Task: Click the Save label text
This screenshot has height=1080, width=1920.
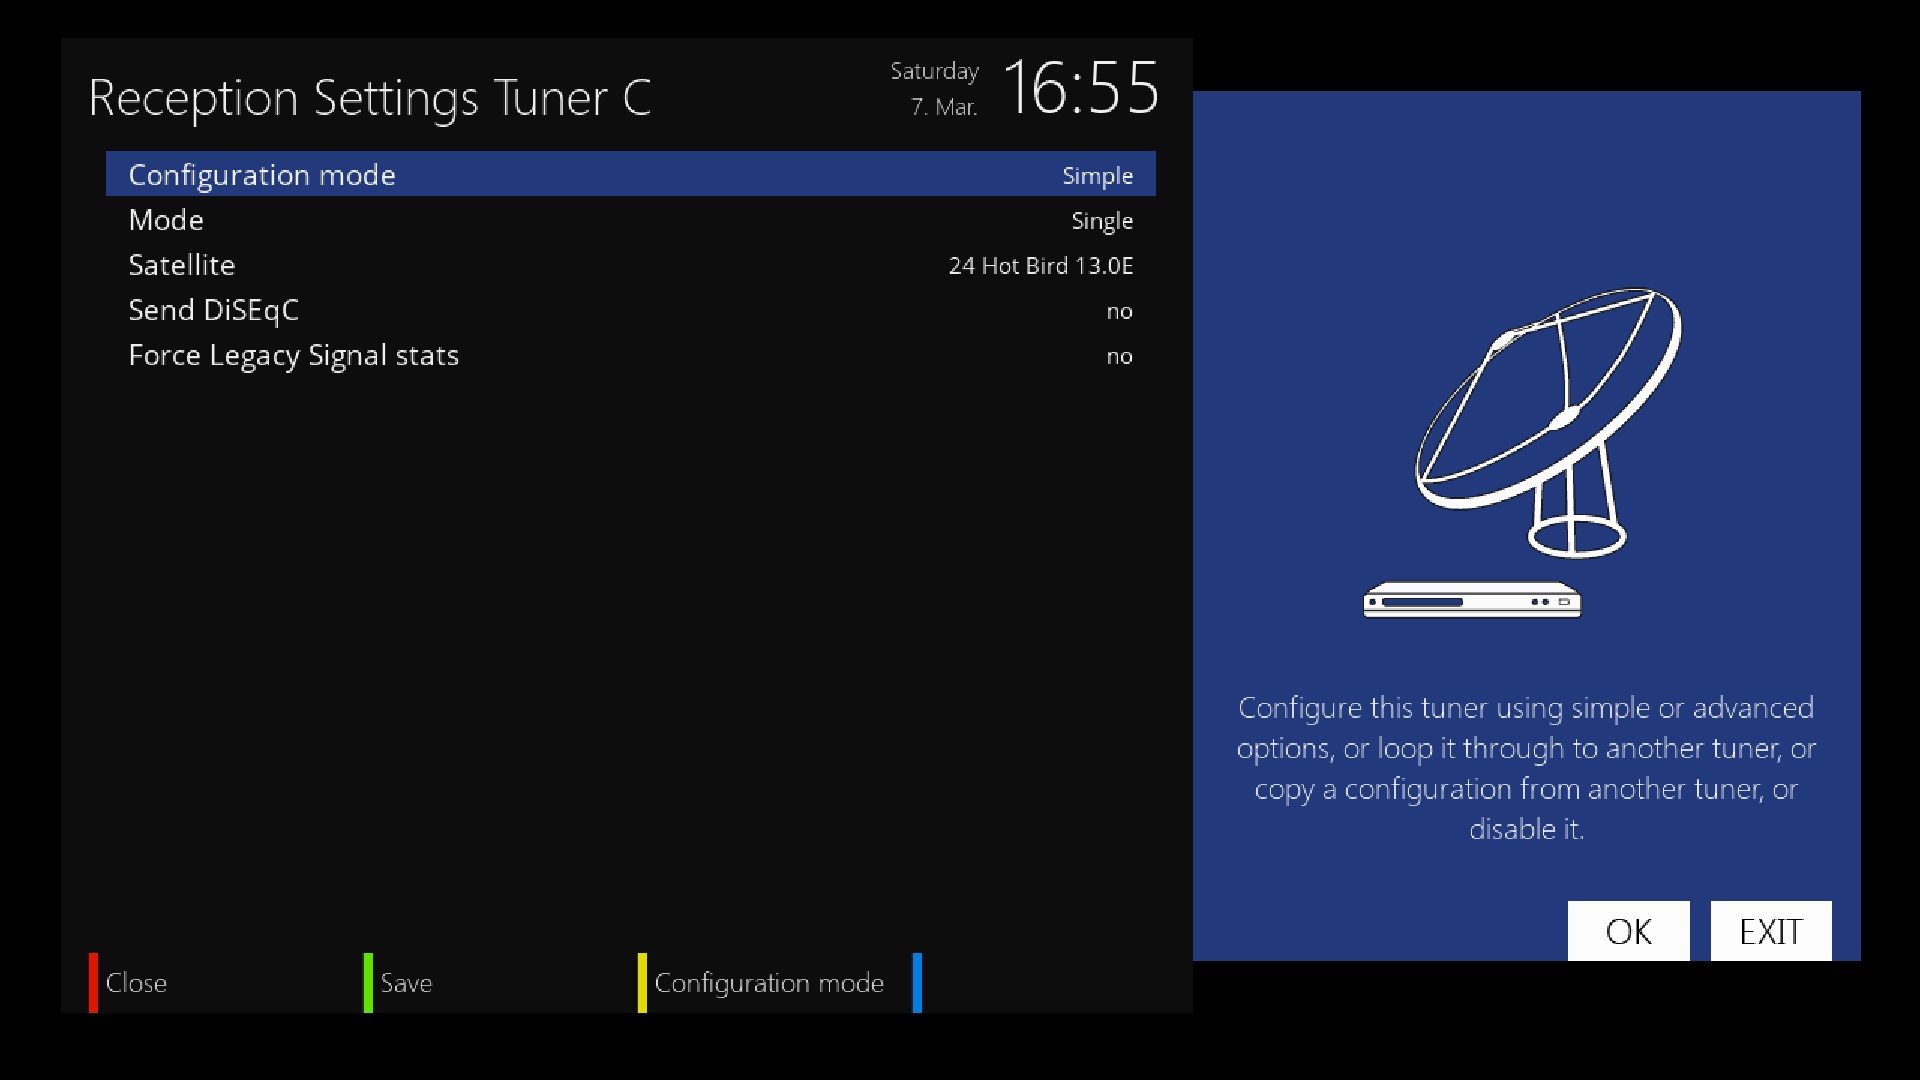Action: pos(406,983)
